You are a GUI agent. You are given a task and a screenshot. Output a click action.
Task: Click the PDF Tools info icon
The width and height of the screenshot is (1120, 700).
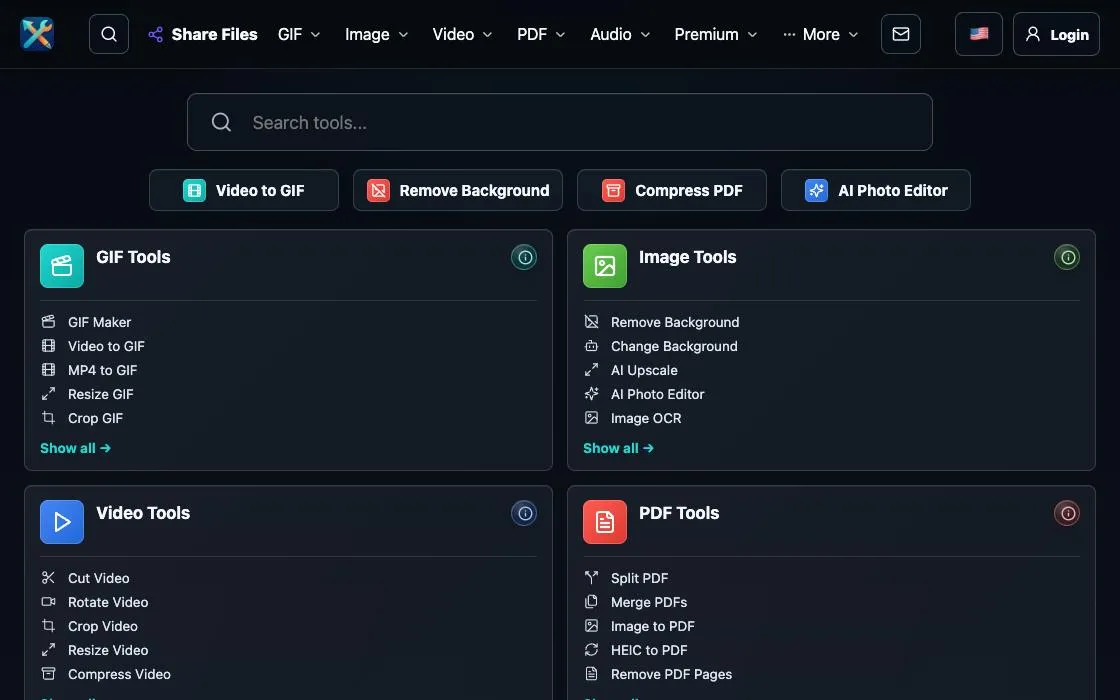point(1067,513)
